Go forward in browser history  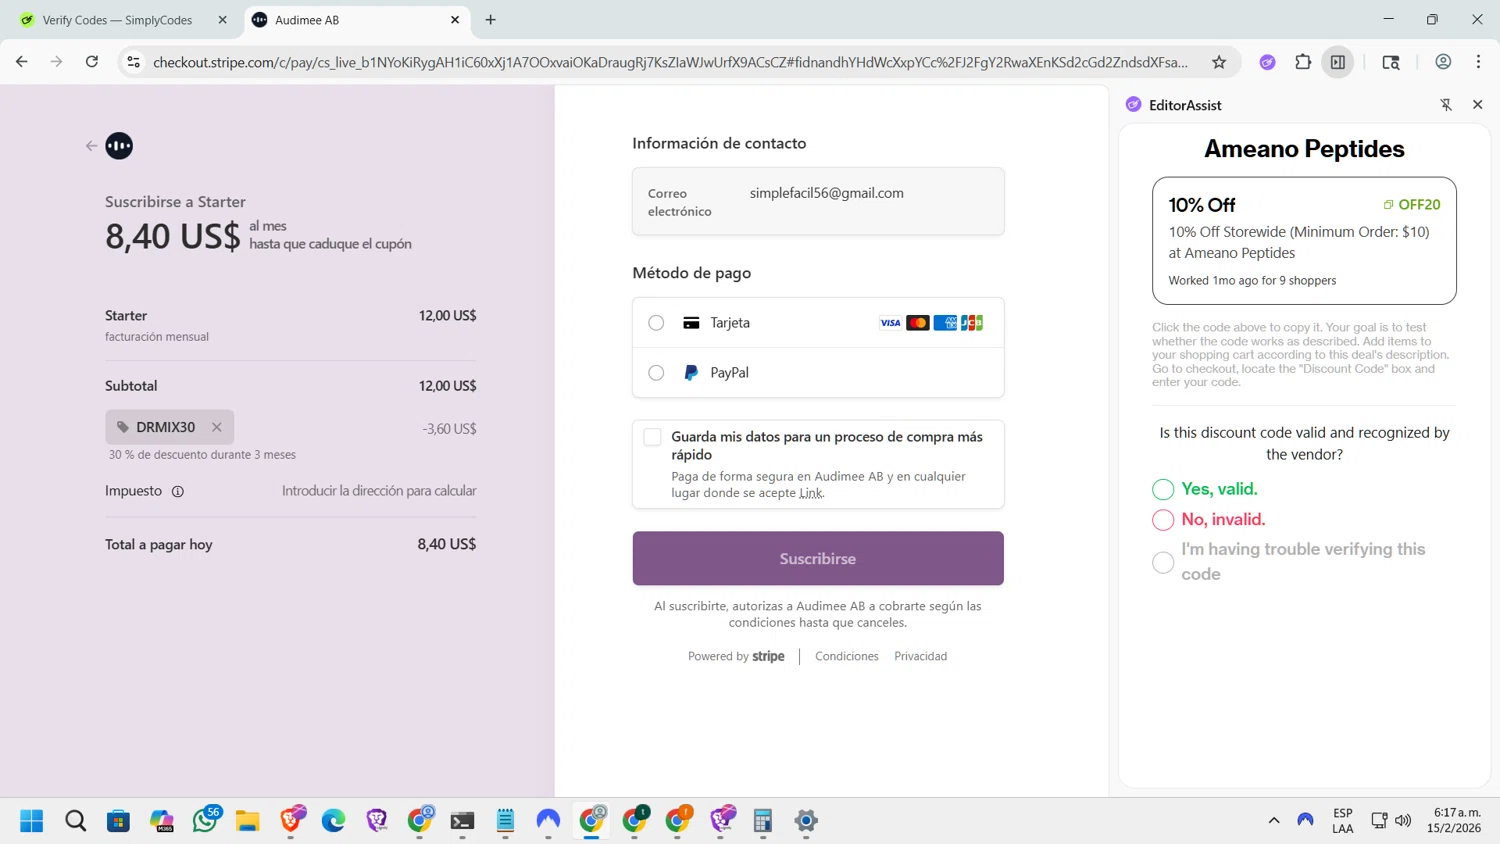point(57,62)
